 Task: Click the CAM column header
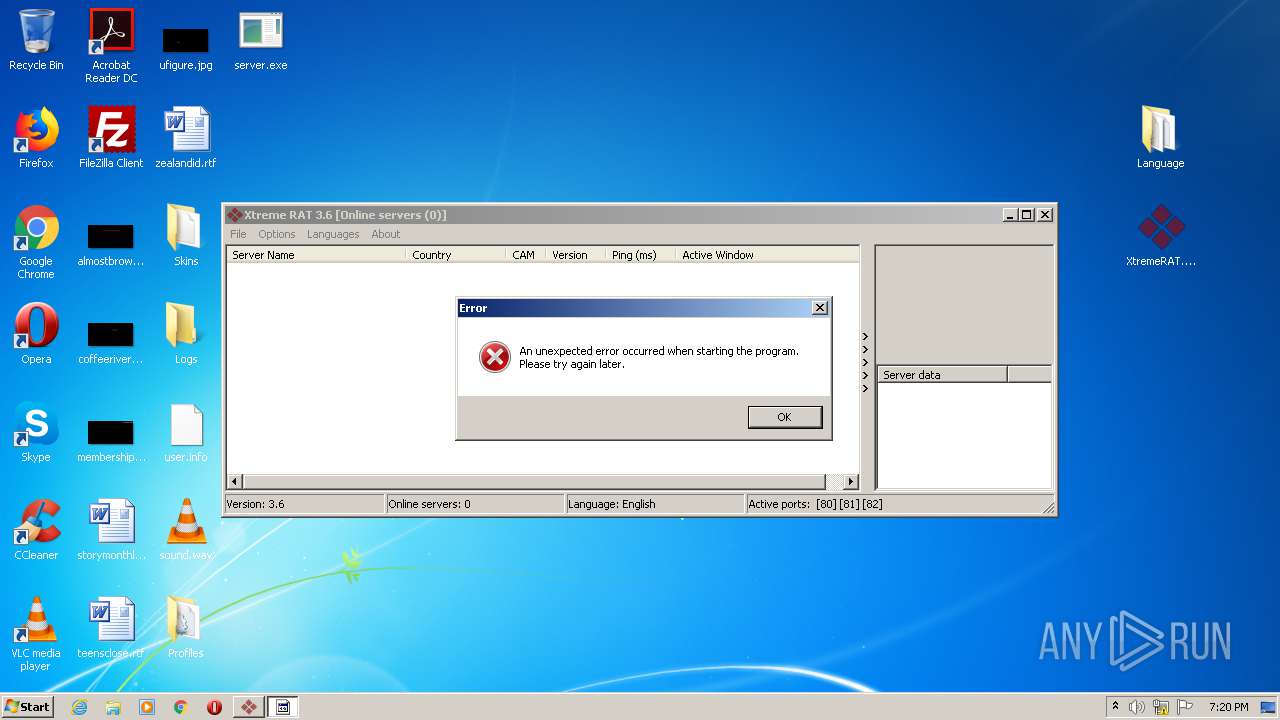click(526, 255)
